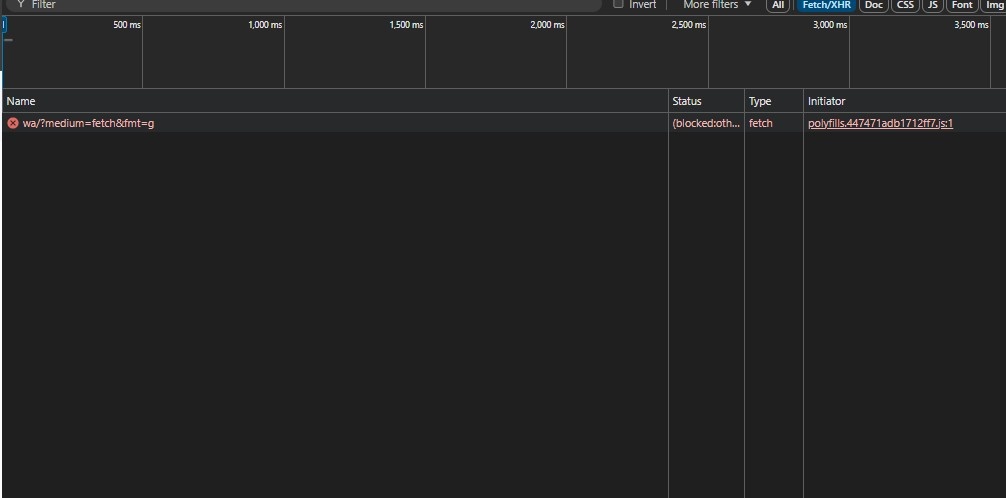This screenshot has width=1006, height=498.
Task: Filter requests by CSS type
Action: (905, 5)
